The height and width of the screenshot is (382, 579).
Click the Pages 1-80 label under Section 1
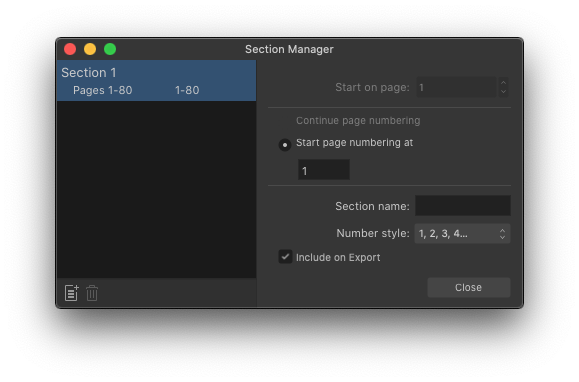[x=103, y=90]
